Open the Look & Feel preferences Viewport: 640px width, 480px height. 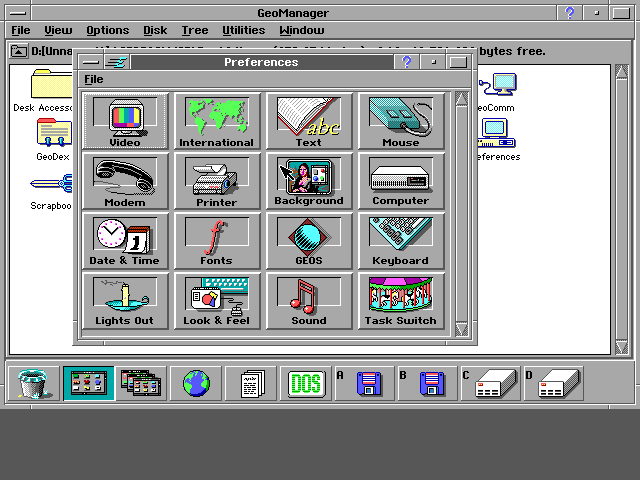point(217,301)
